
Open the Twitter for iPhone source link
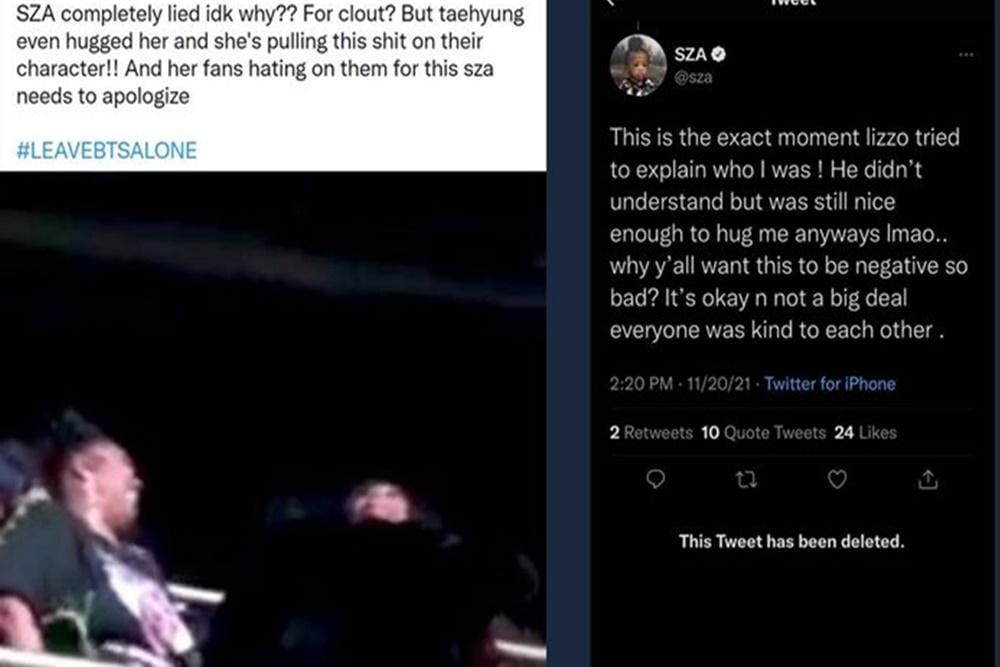coord(830,384)
